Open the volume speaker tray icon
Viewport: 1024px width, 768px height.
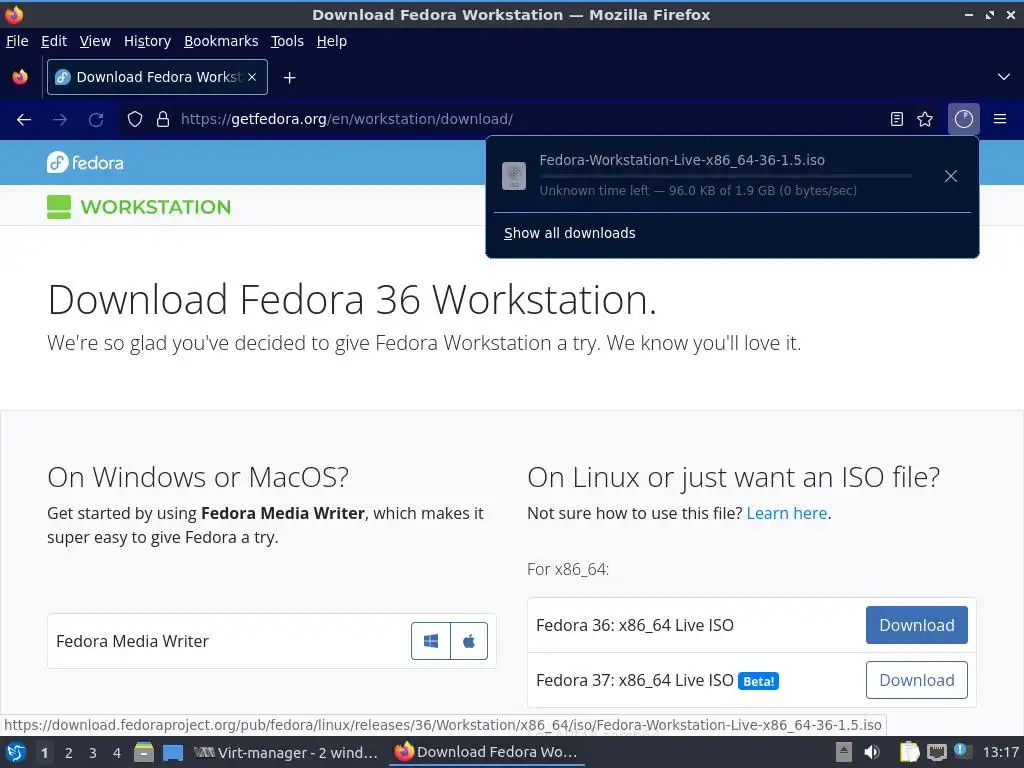pos(872,752)
